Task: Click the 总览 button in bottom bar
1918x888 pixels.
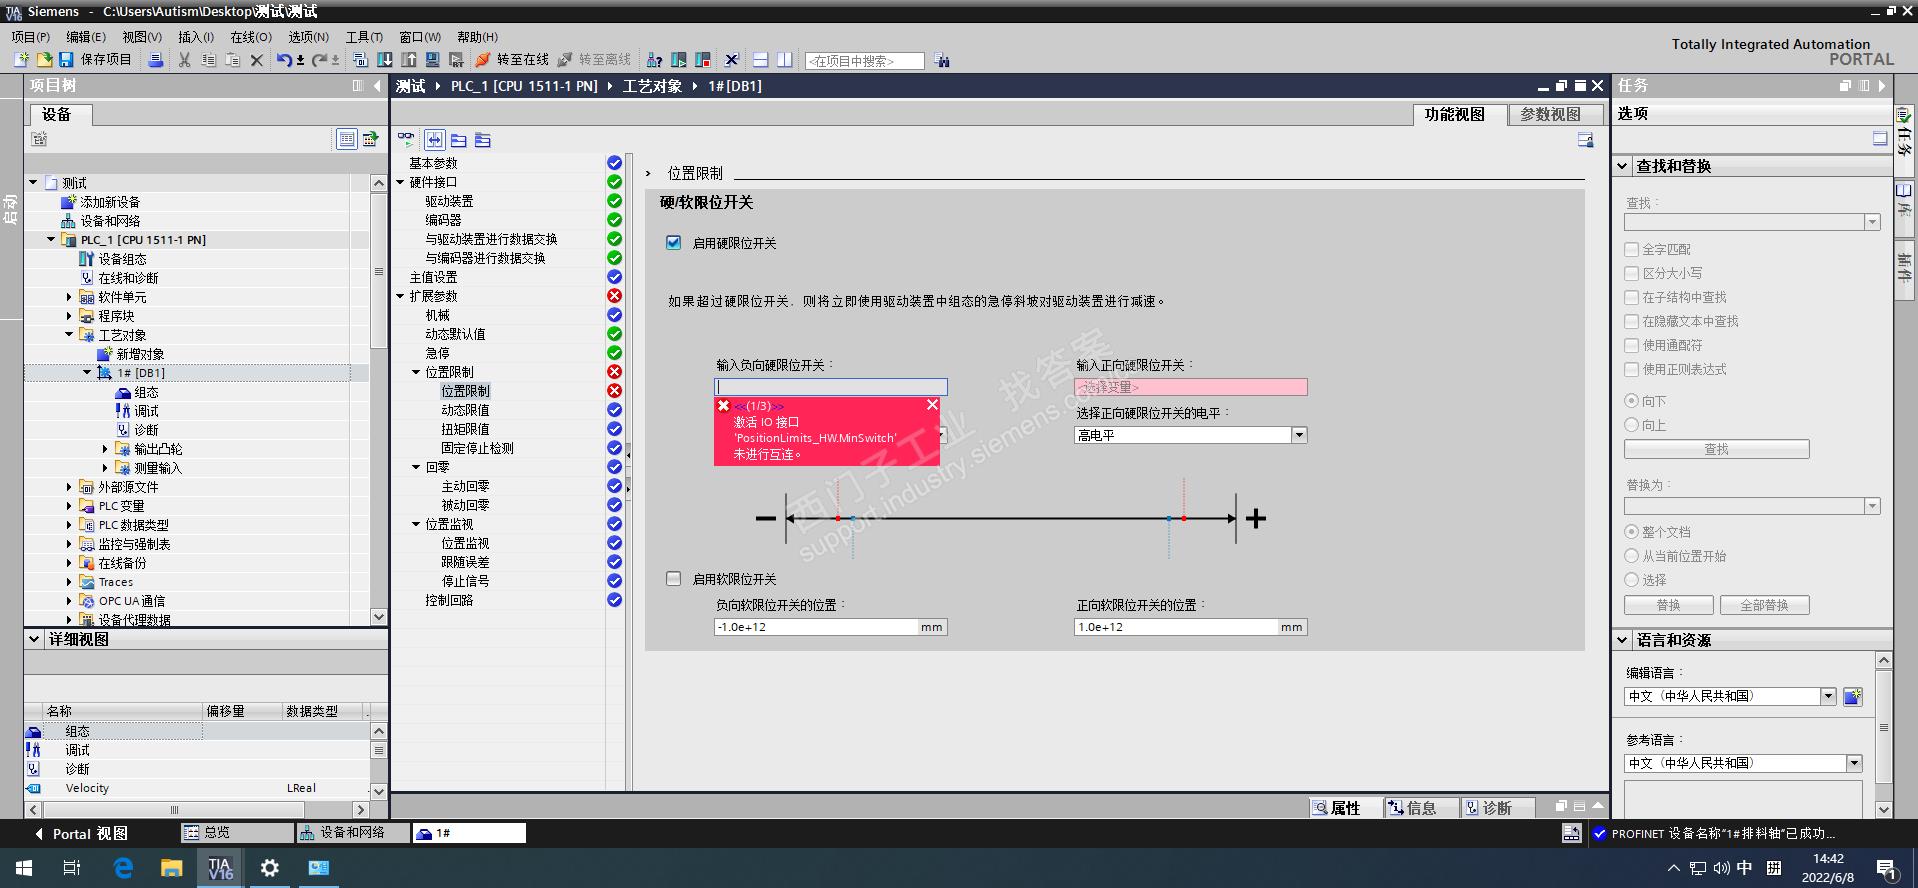Action: pos(237,833)
